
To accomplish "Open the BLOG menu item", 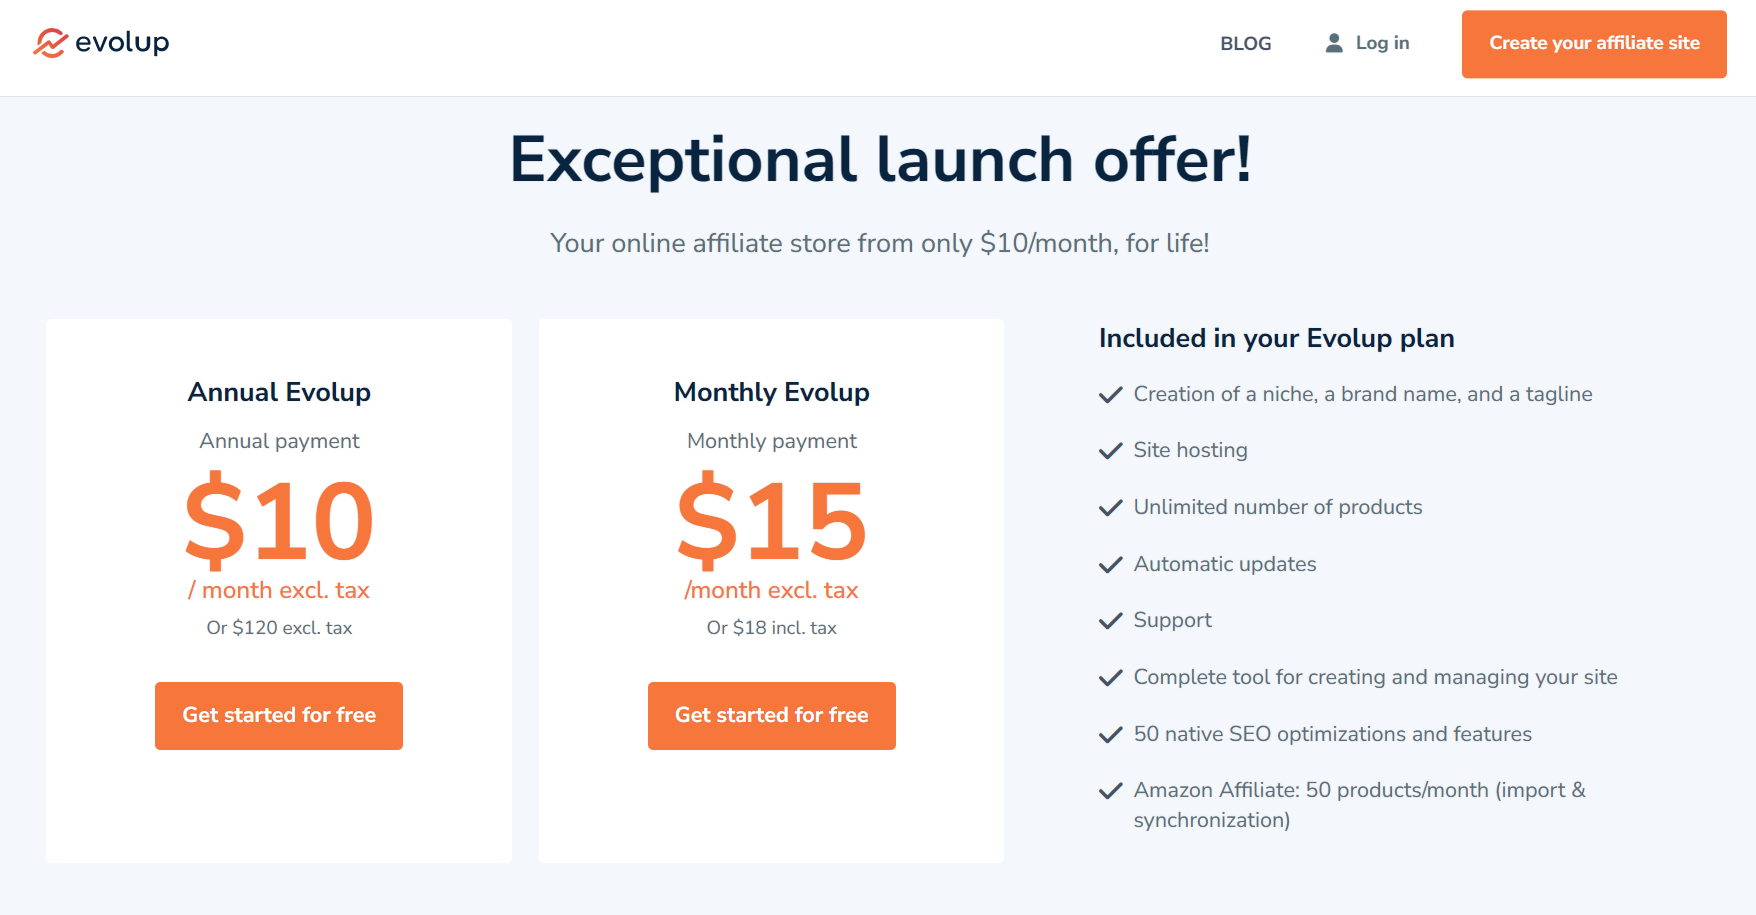I will (x=1245, y=43).
